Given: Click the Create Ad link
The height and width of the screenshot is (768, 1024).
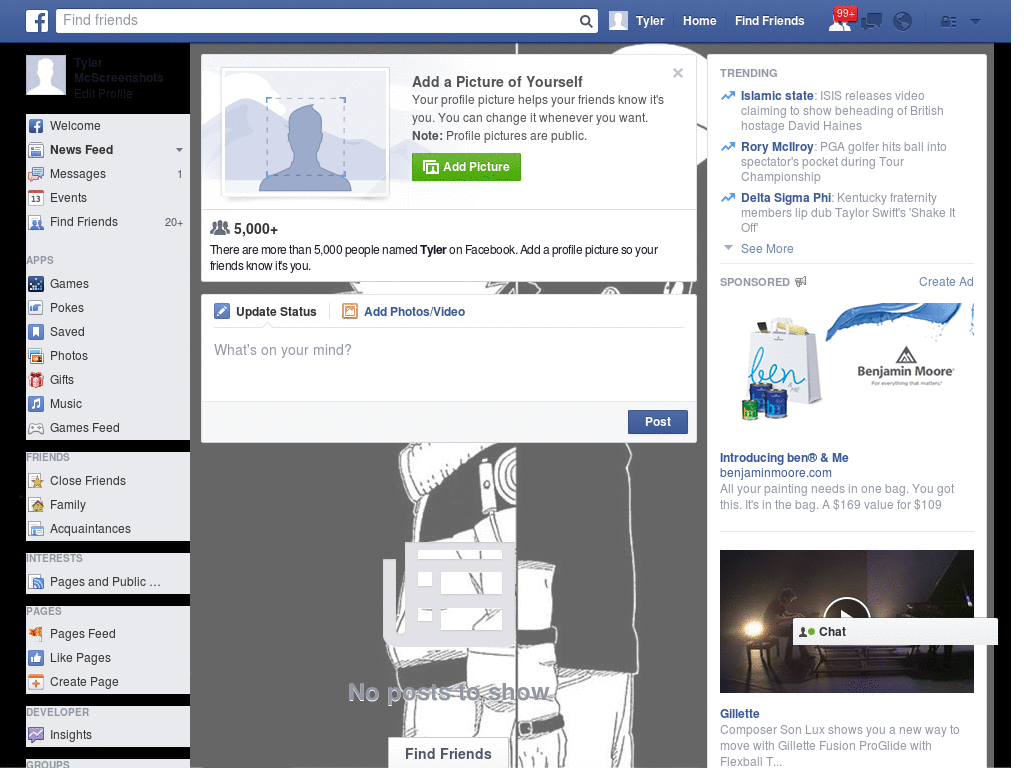Looking at the screenshot, I should click(946, 281).
